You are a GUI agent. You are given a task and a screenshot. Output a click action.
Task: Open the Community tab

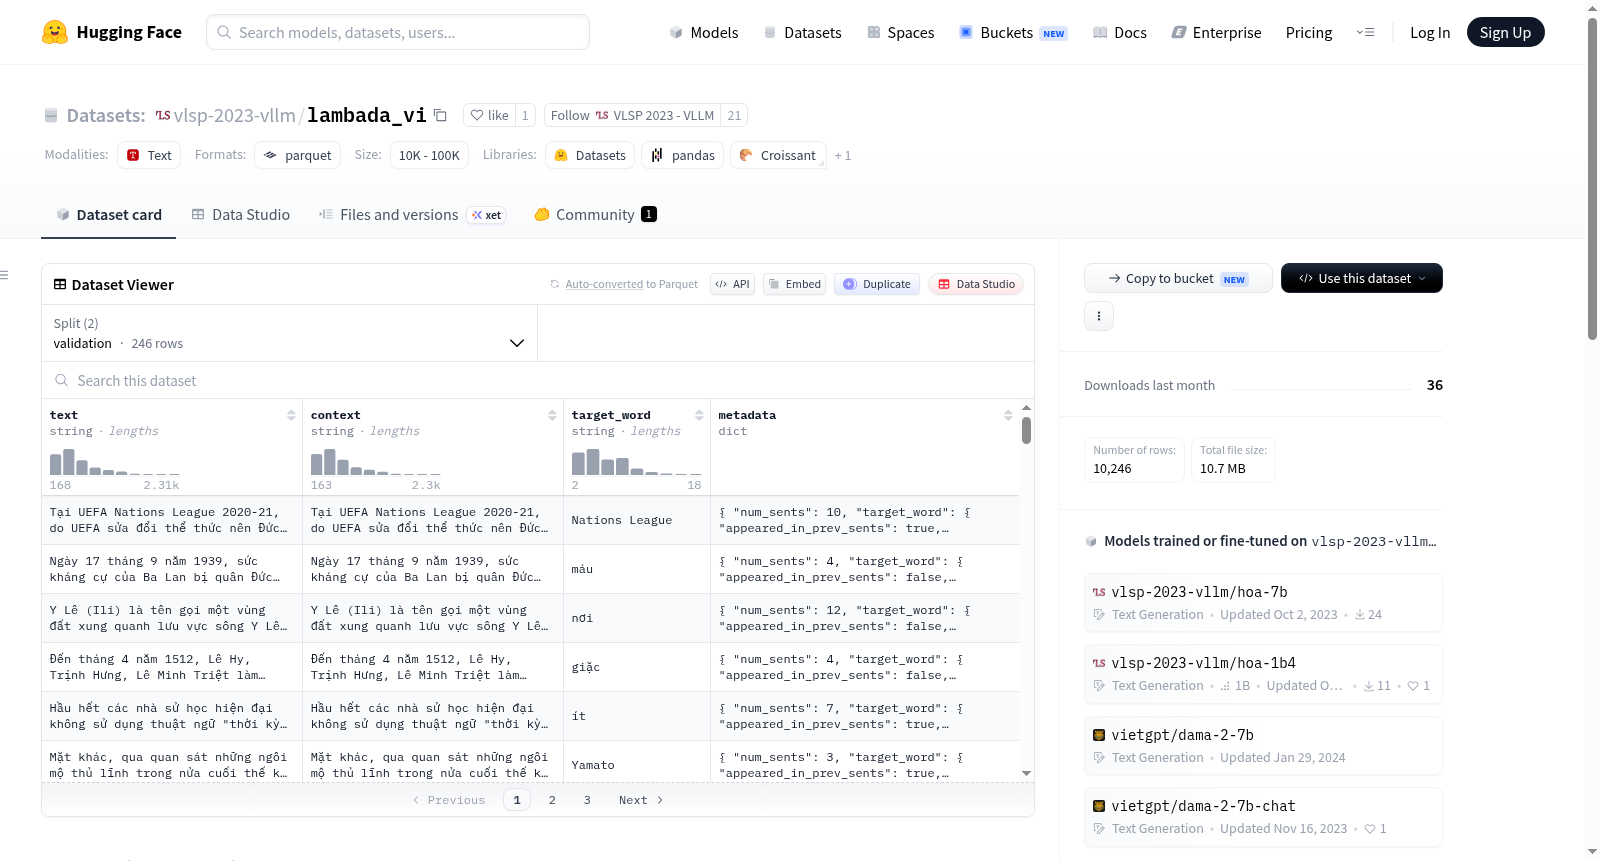coord(595,214)
